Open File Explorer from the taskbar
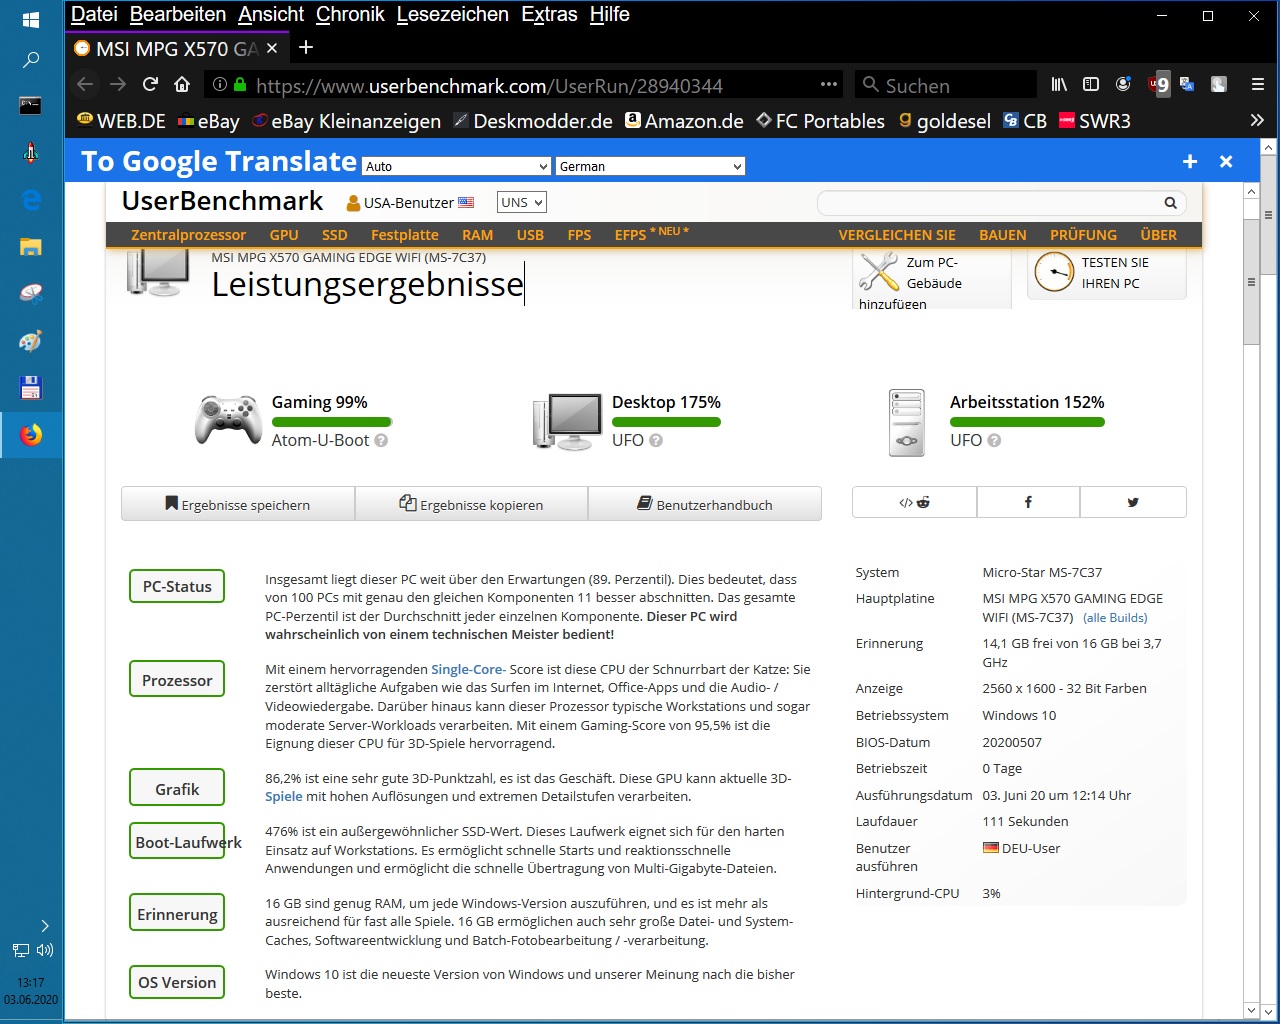Viewport: 1280px width, 1024px height. (x=31, y=247)
